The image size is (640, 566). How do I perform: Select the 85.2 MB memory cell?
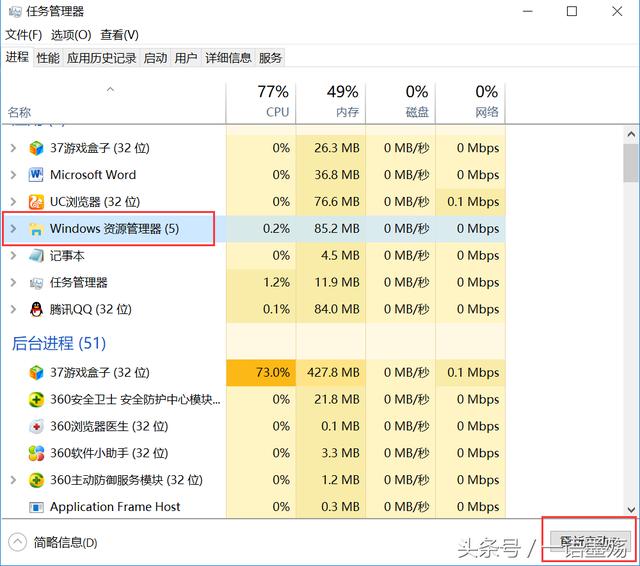click(331, 229)
